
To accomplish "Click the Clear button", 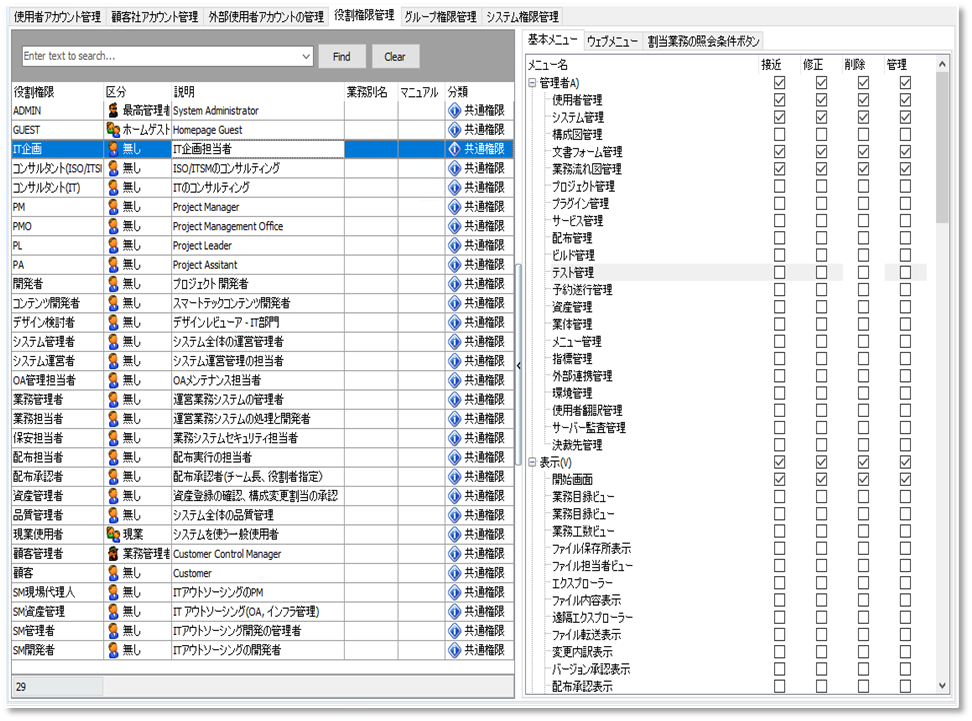I will click(395, 57).
